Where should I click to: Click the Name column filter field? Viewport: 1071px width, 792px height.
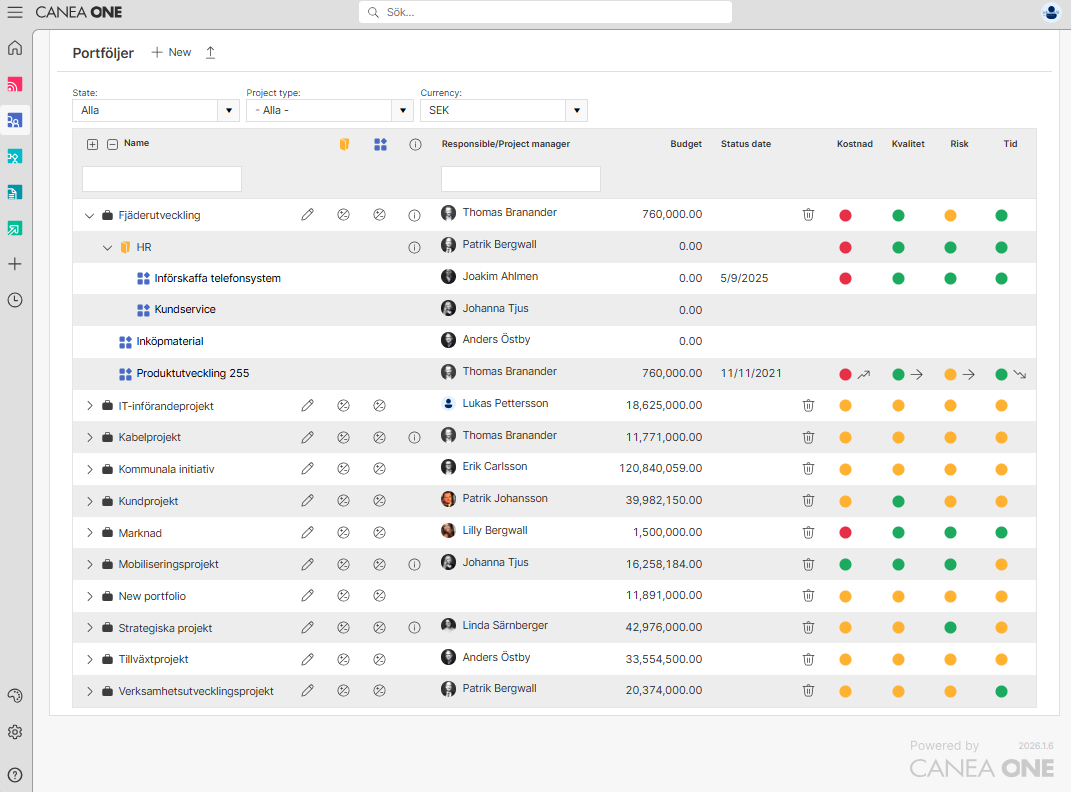point(162,179)
